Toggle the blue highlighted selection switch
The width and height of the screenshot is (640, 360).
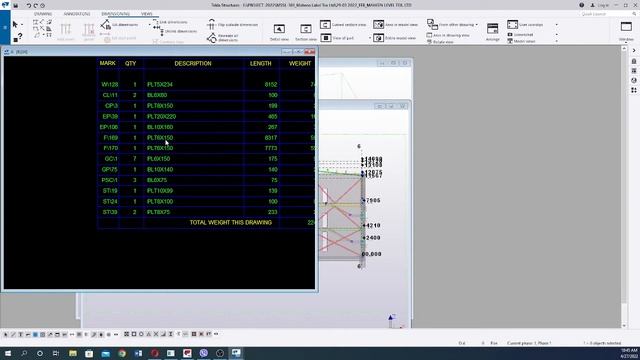(x=35, y=334)
